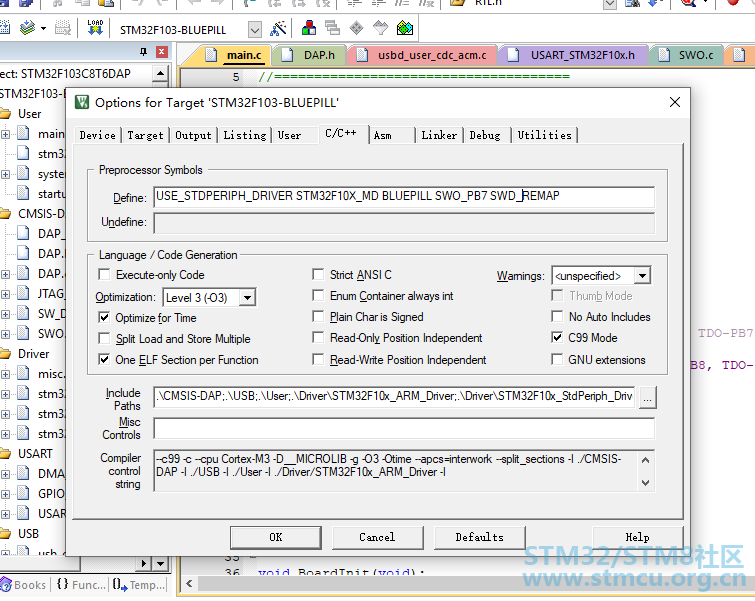
Task: Pin the Project panel with pushpin icon
Action: [143, 52]
